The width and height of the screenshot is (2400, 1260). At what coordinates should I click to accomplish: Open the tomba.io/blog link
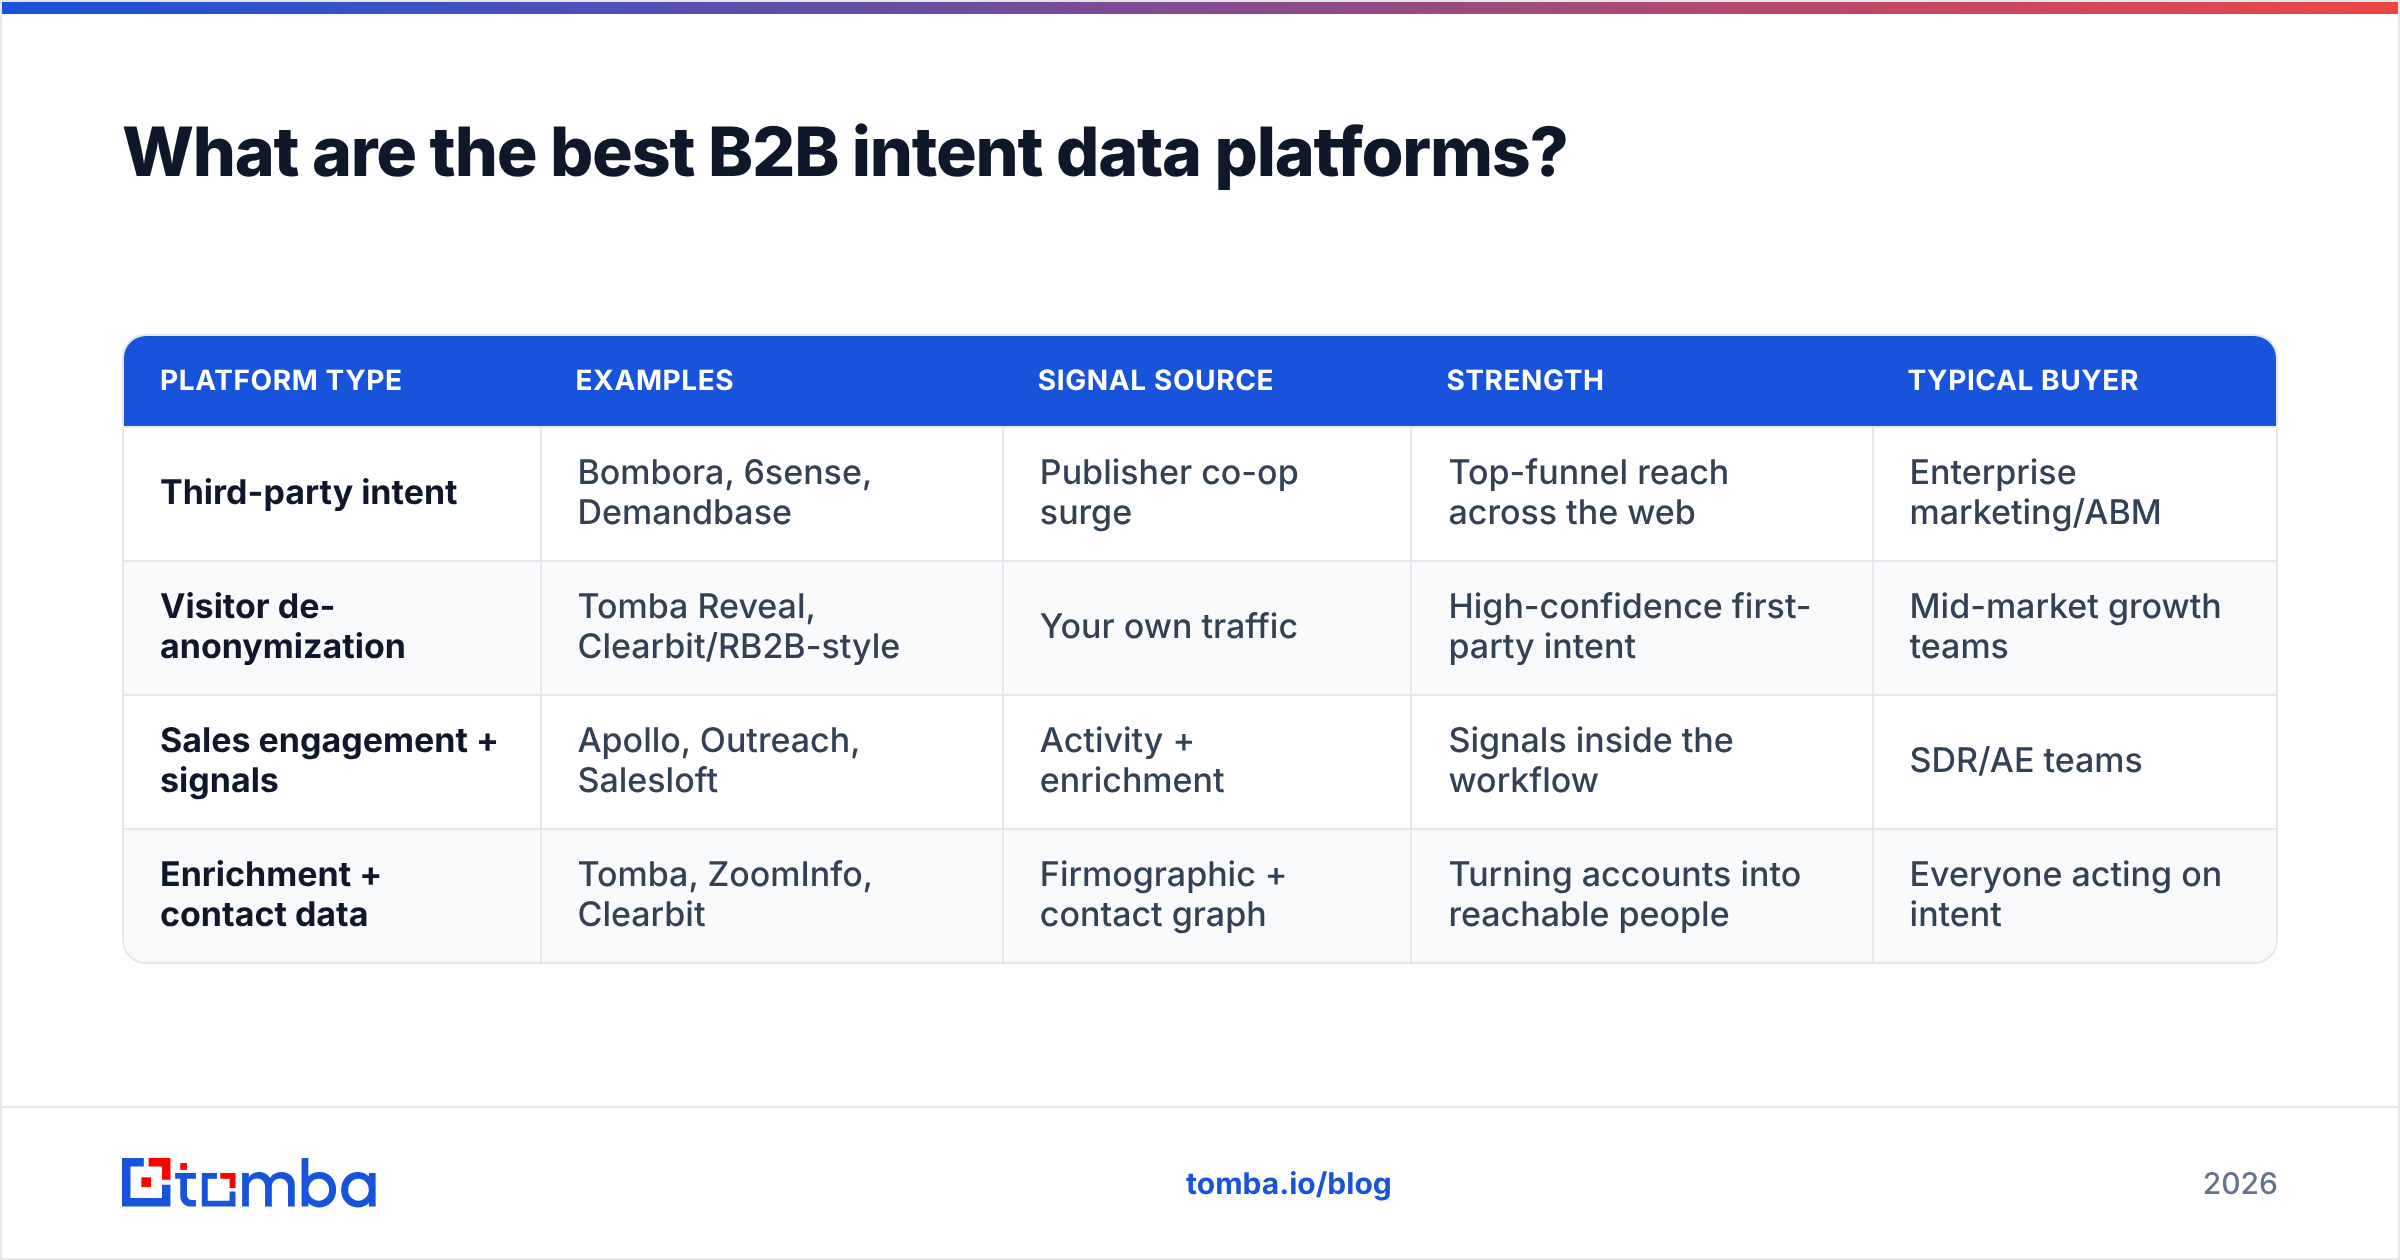[x=1288, y=1184]
